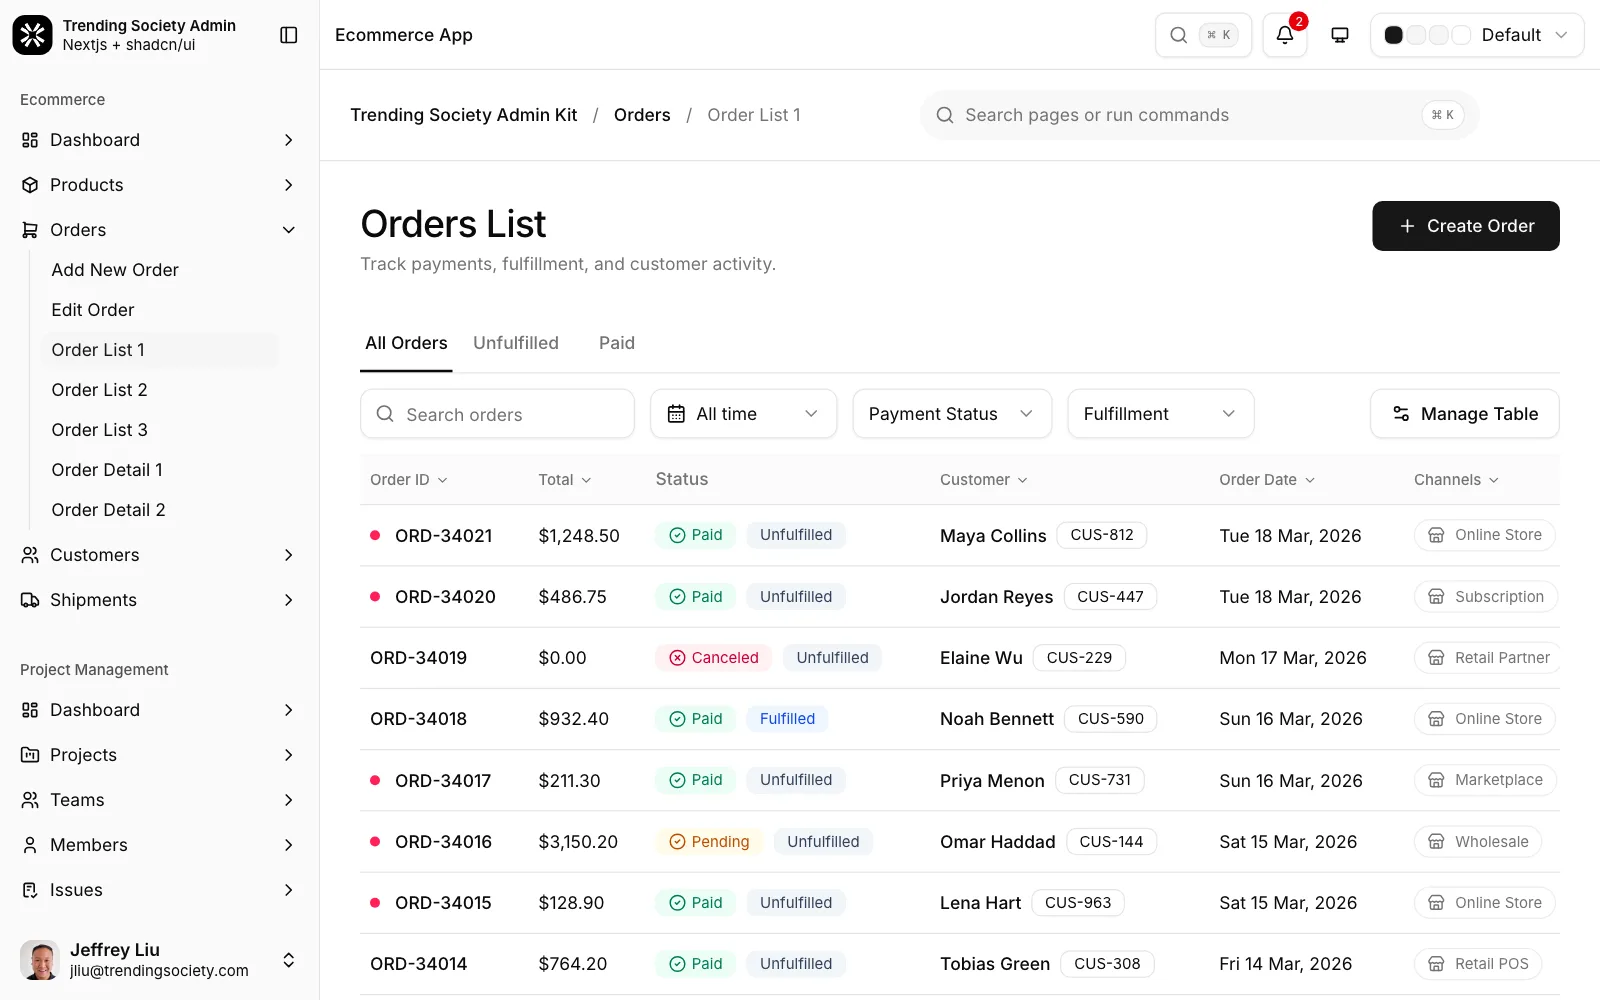Click the CUS-812 customer badge
Image resolution: width=1600 pixels, height=1000 pixels.
pos(1102,535)
